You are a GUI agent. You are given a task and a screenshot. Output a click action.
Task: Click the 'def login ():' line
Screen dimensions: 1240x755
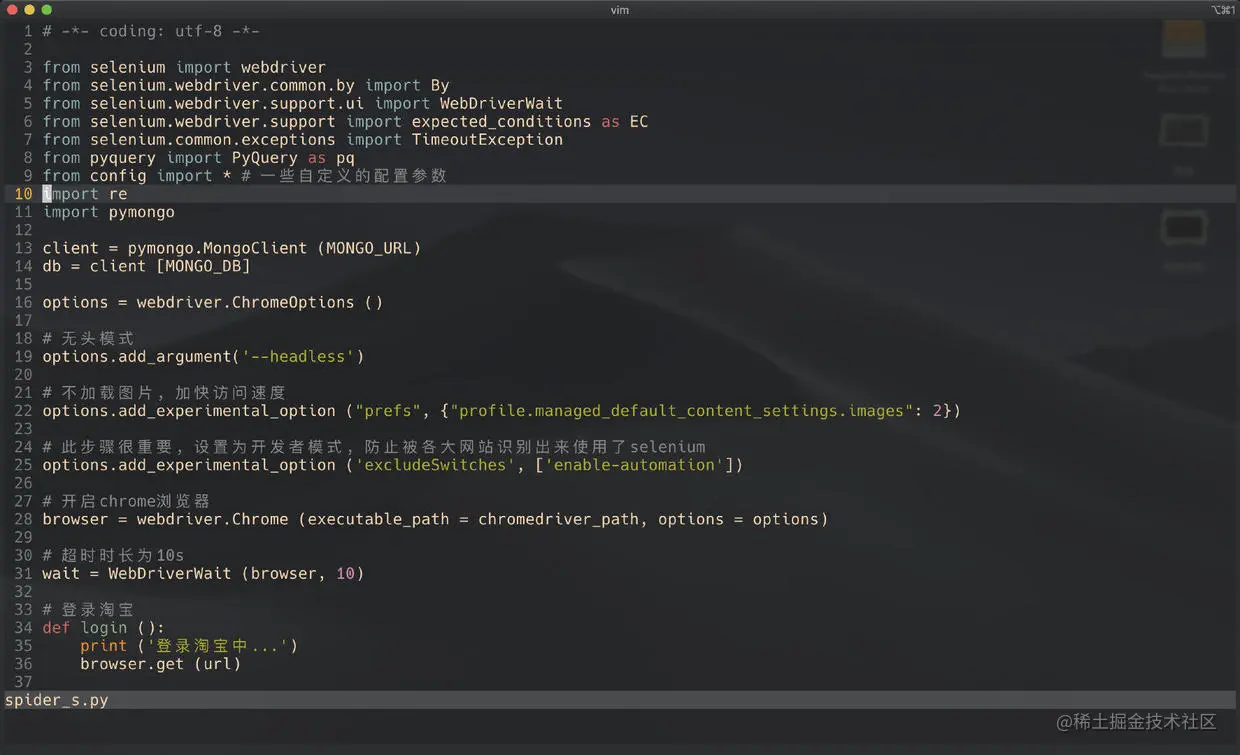103,627
